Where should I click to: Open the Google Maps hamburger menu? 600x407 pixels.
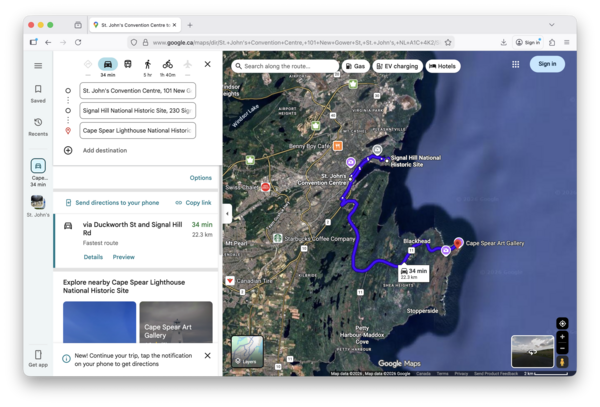pyautogui.click(x=38, y=66)
